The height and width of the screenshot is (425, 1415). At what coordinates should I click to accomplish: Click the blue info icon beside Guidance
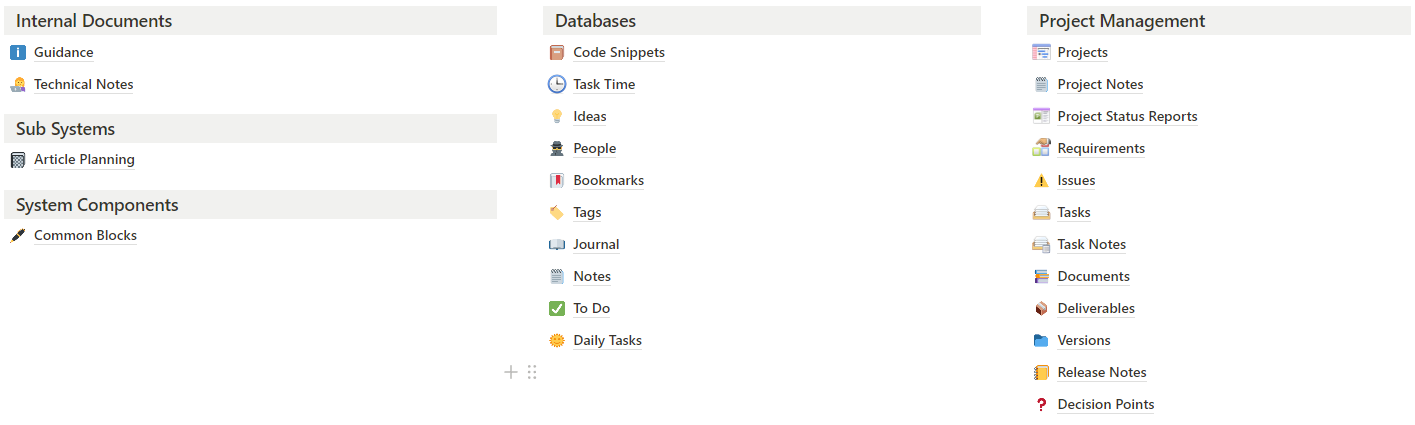[x=18, y=52]
